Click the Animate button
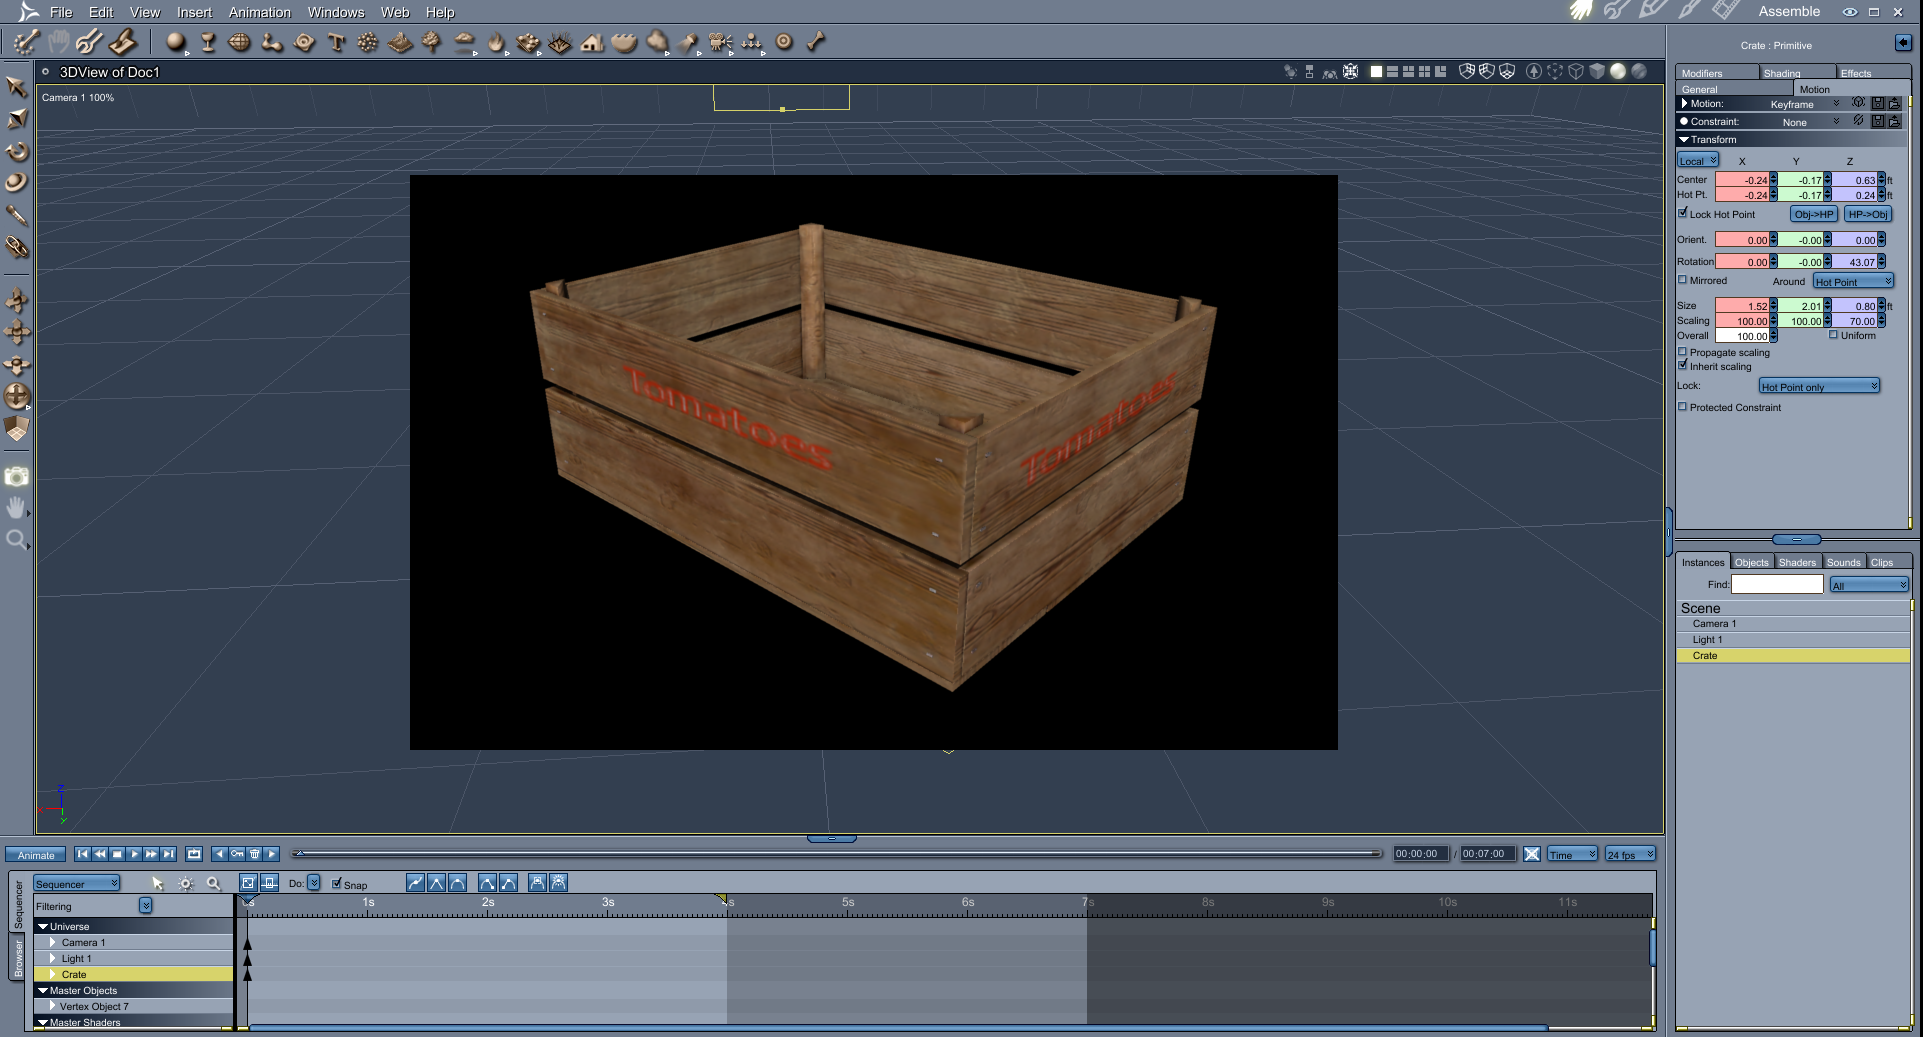This screenshot has width=1923, height=1037. [x=36, y=854]
